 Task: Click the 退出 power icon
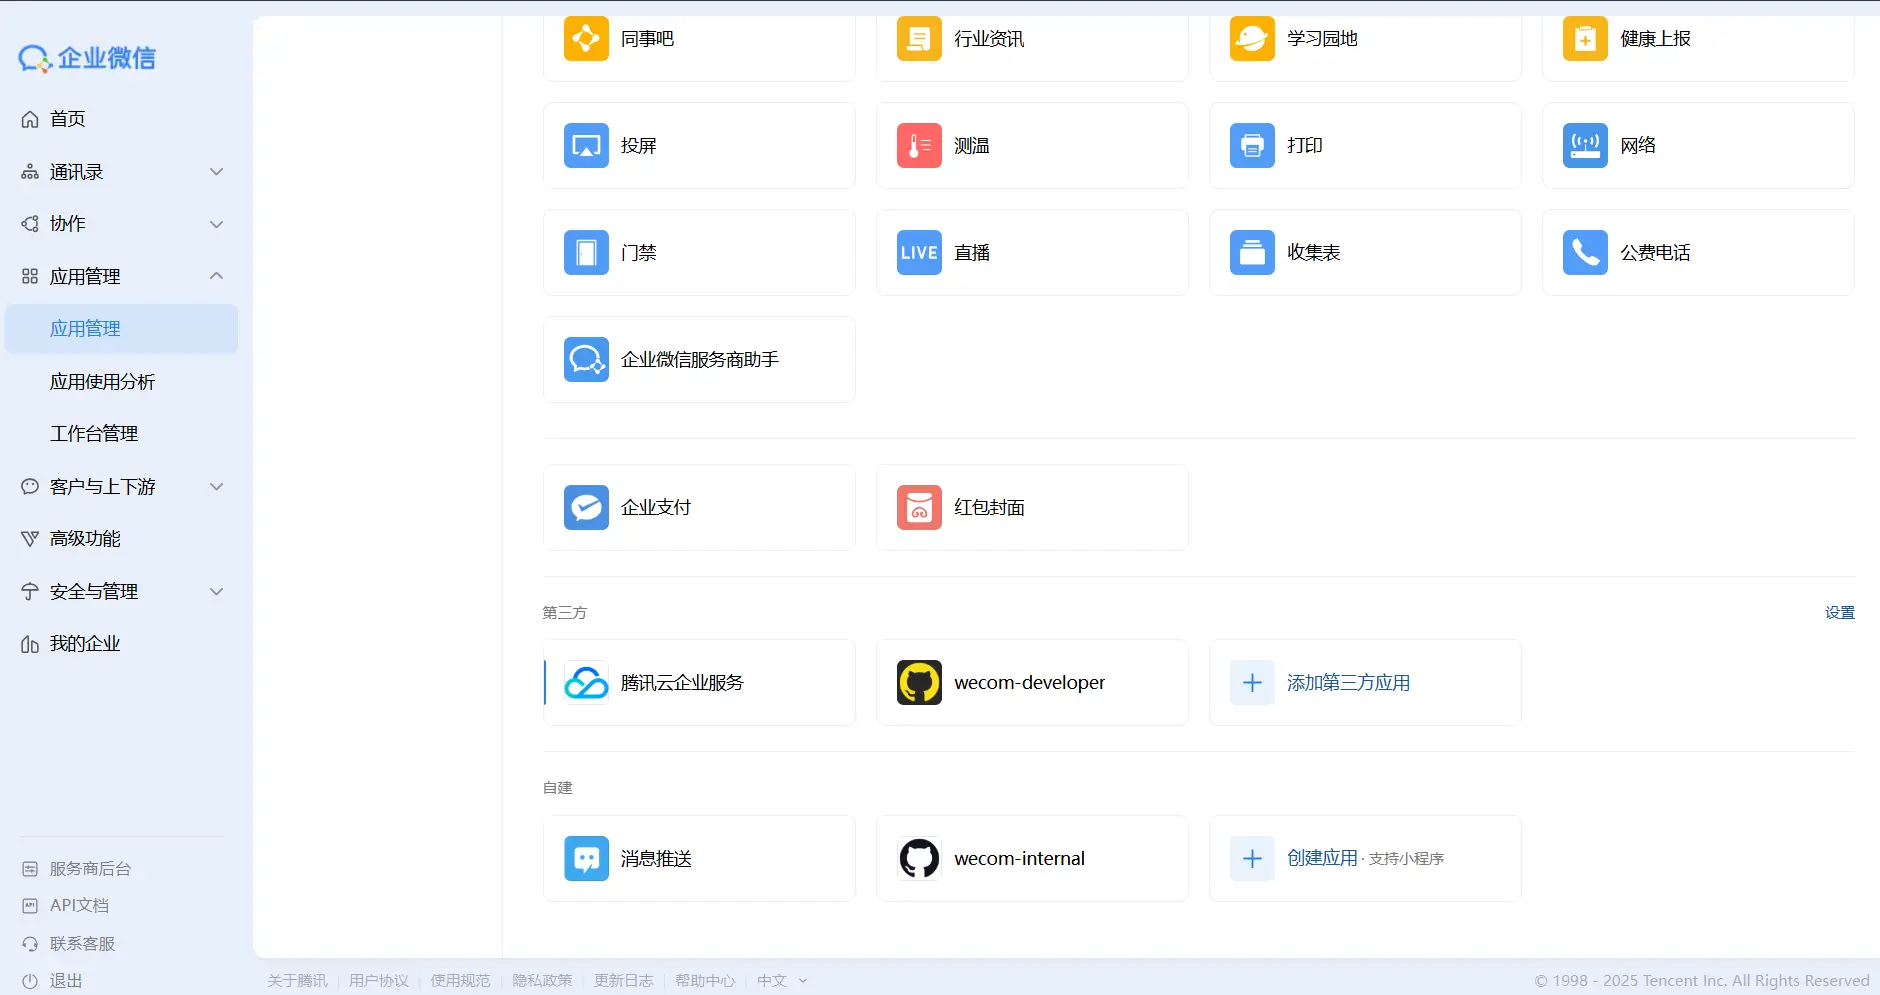(30, 981)
